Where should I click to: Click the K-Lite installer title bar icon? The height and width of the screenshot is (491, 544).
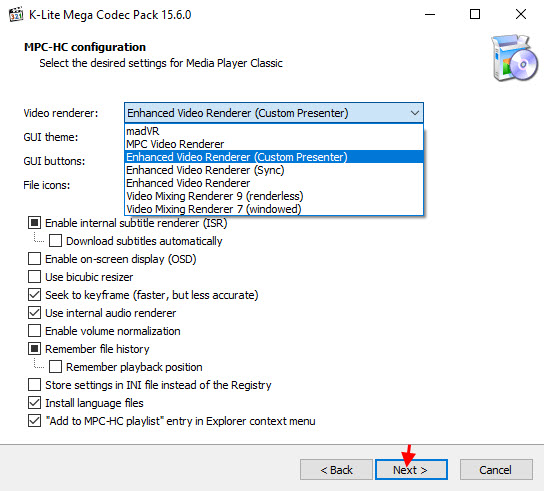point(16,15)
